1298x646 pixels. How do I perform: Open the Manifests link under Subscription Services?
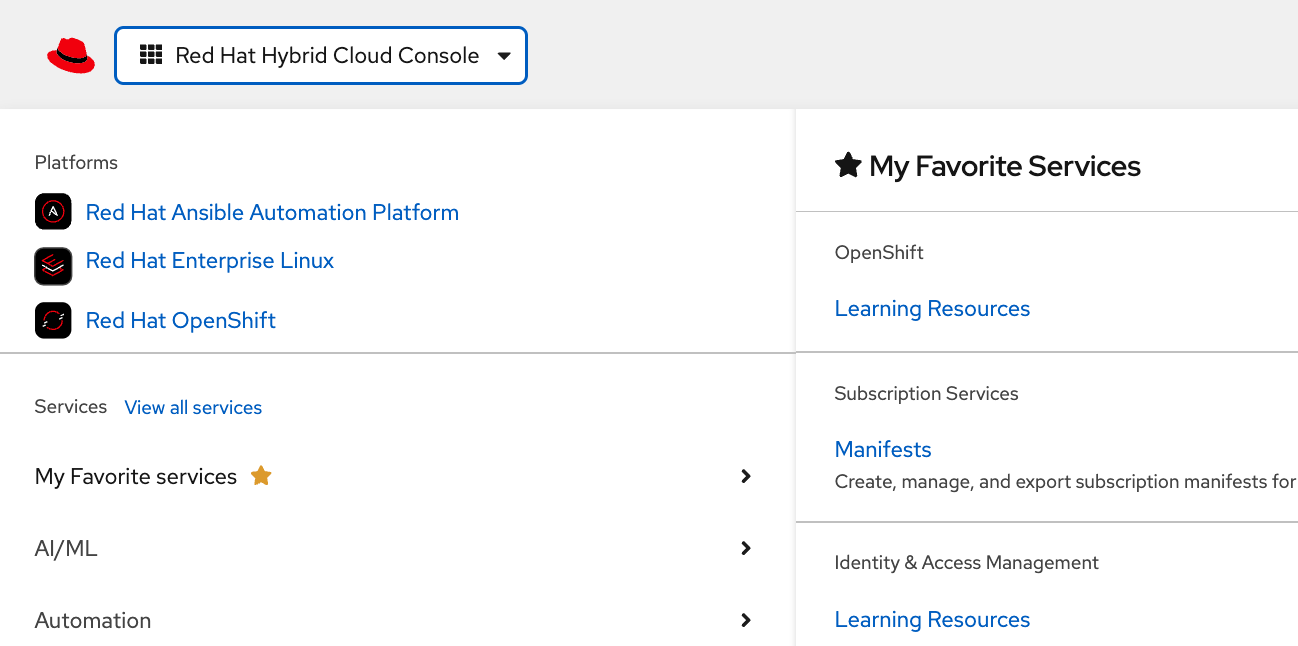[x=883, y=449]
